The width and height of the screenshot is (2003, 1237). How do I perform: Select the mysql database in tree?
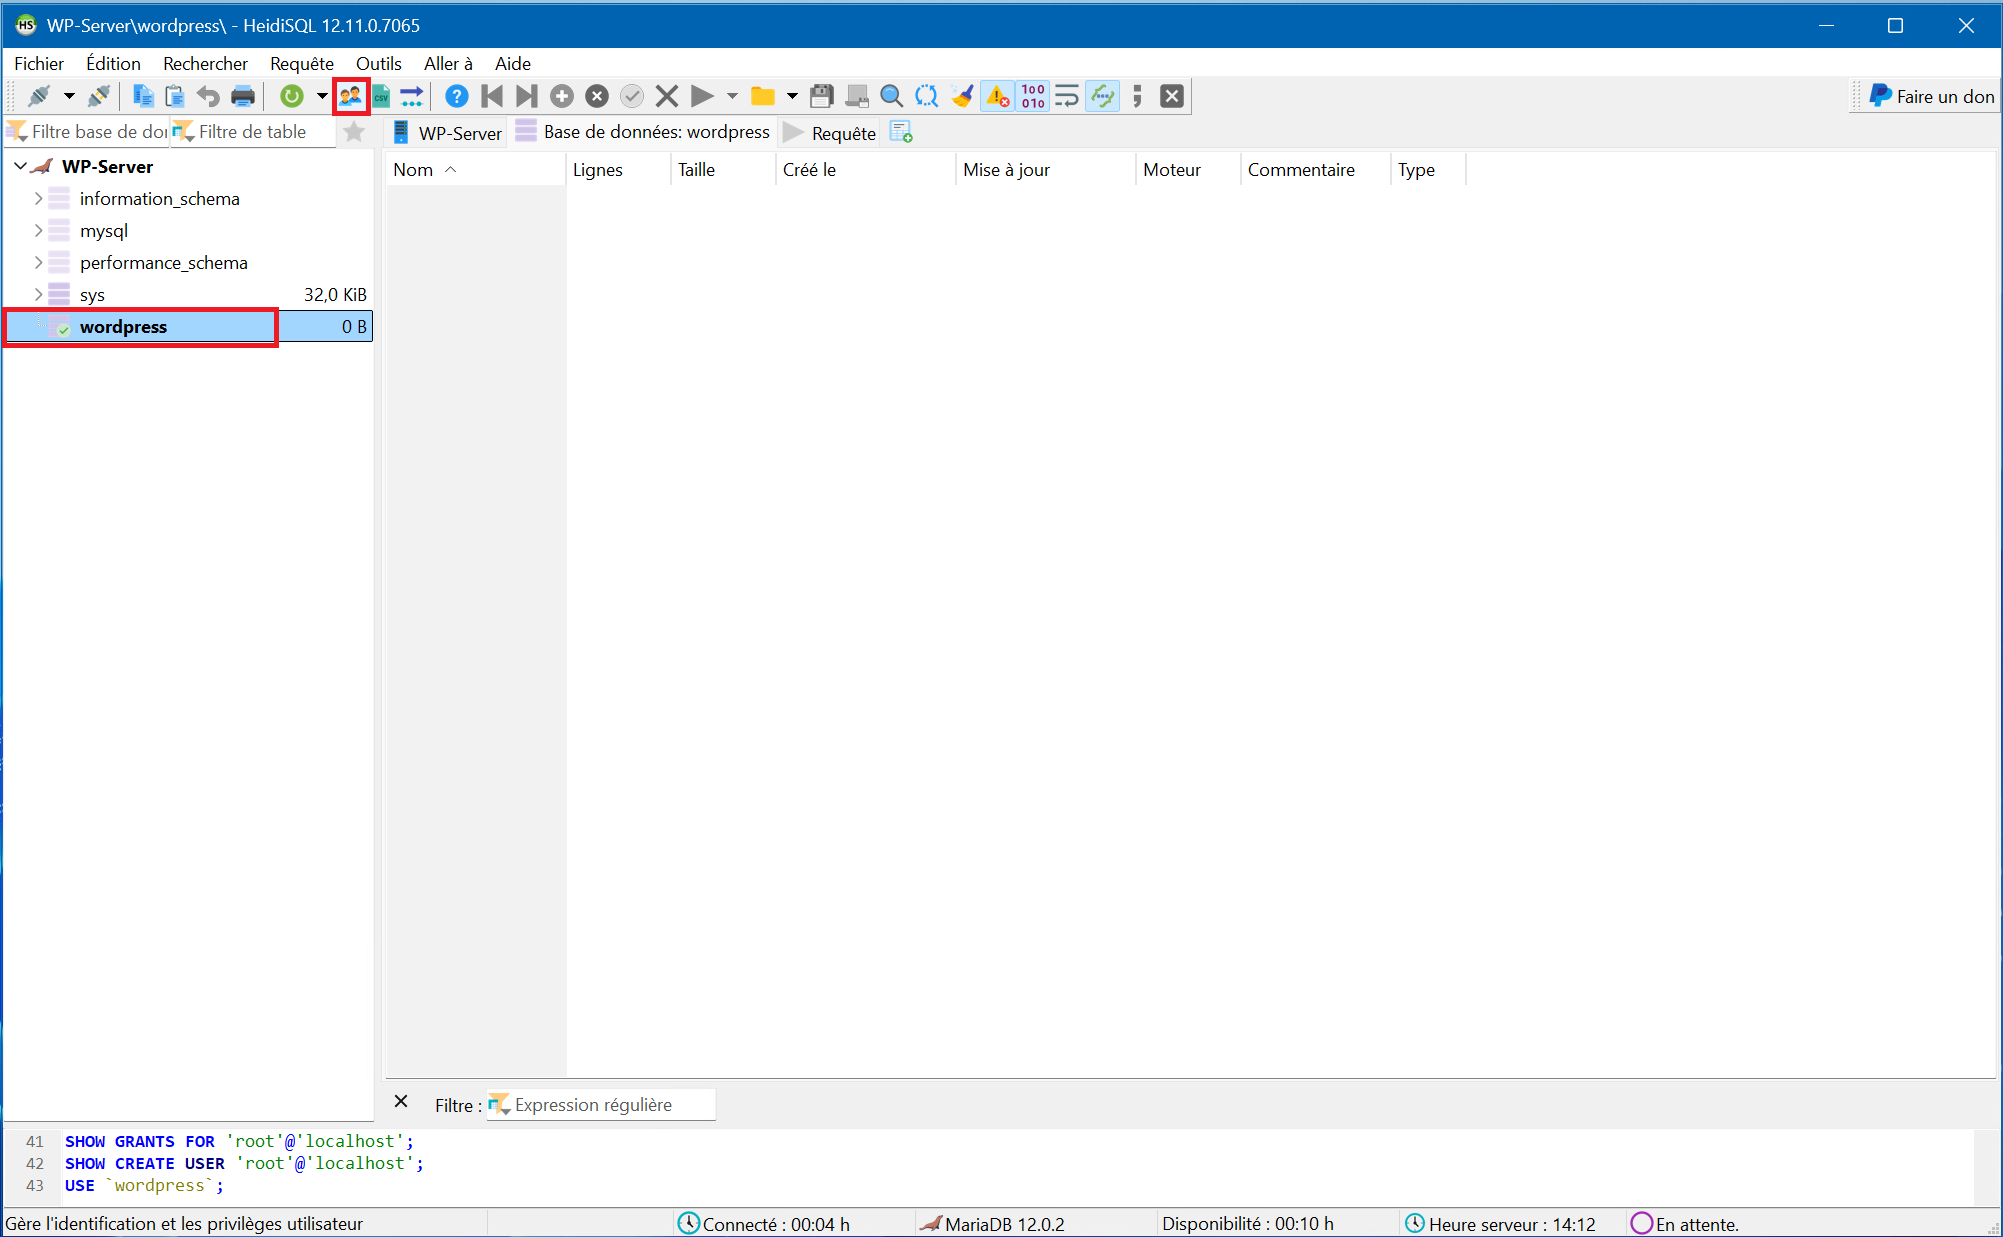pyautogui.click(x=104, y=231)
